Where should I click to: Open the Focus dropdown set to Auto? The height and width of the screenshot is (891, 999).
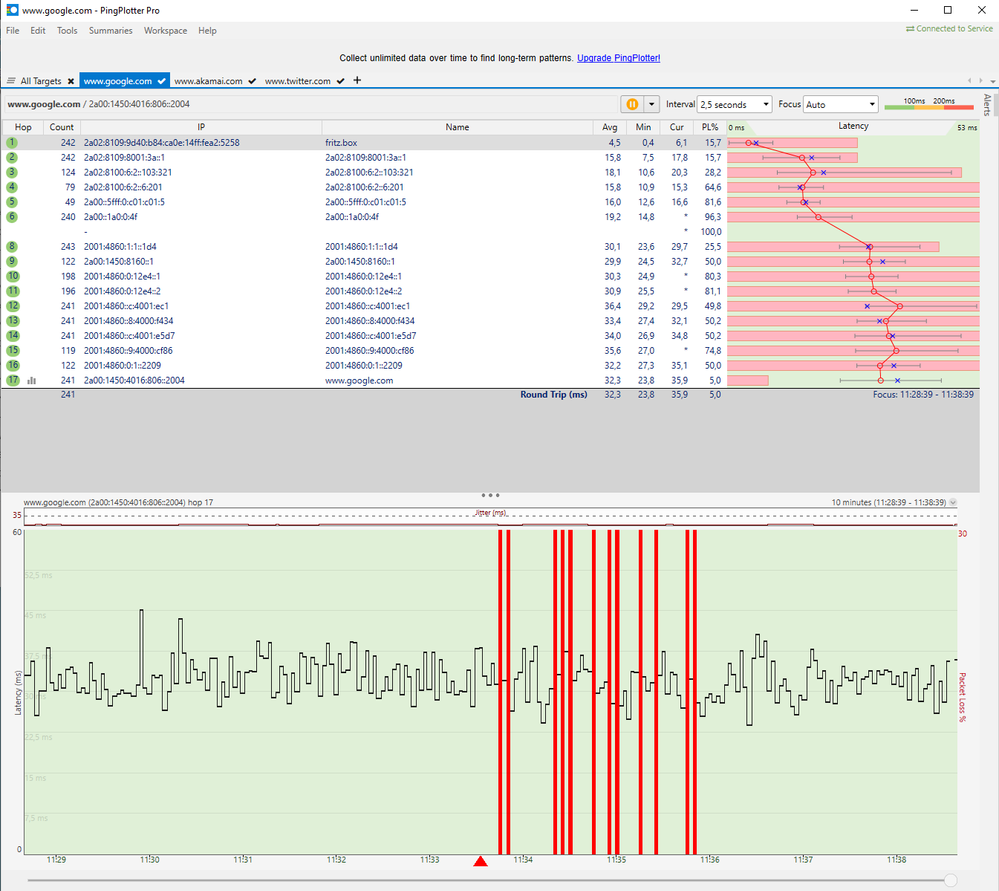click(x=840, y=103)
